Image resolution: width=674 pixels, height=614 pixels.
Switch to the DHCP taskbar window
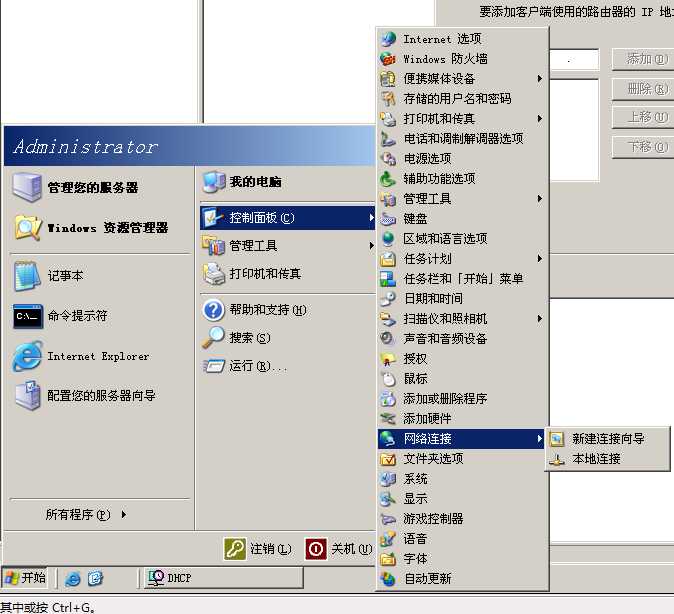(x=224, y=577)
